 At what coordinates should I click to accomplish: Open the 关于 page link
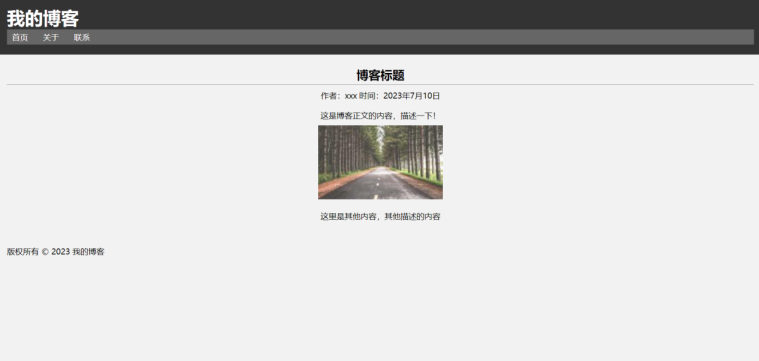click(x=50, y=38)
